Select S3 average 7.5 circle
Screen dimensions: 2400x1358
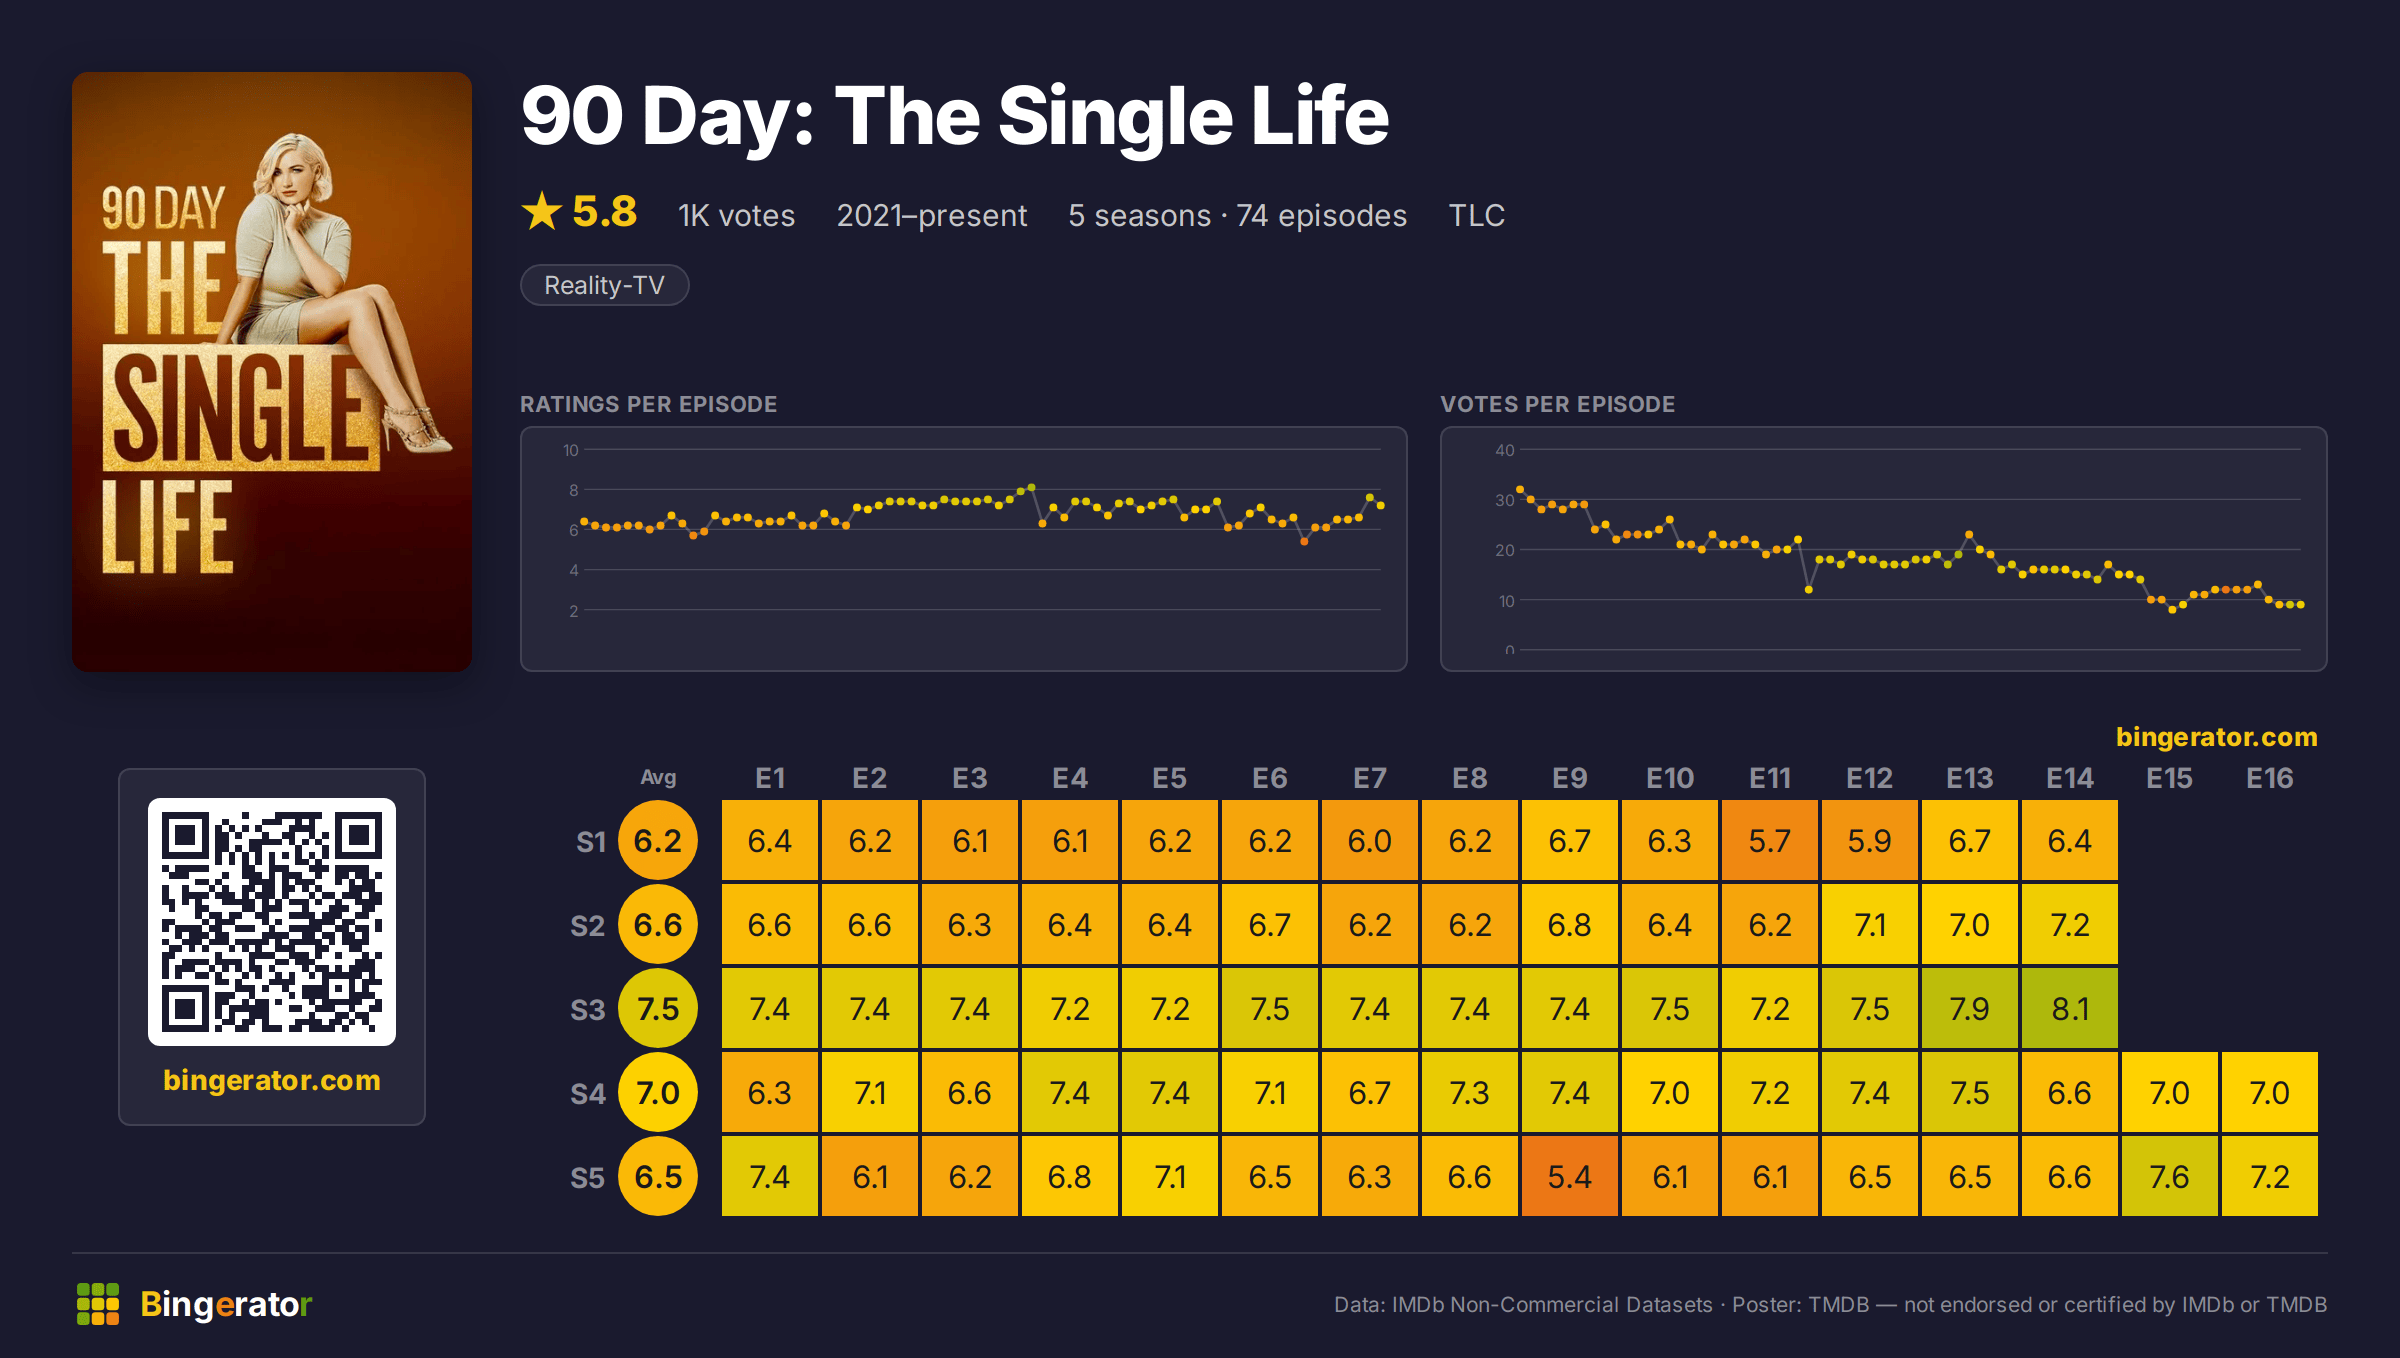tap(658, 1008)
